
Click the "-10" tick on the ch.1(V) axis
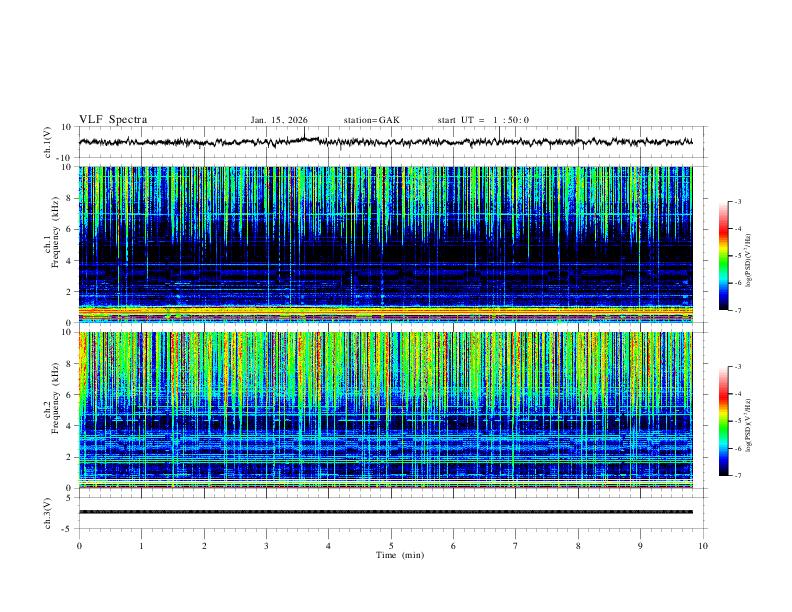(65, 158)
